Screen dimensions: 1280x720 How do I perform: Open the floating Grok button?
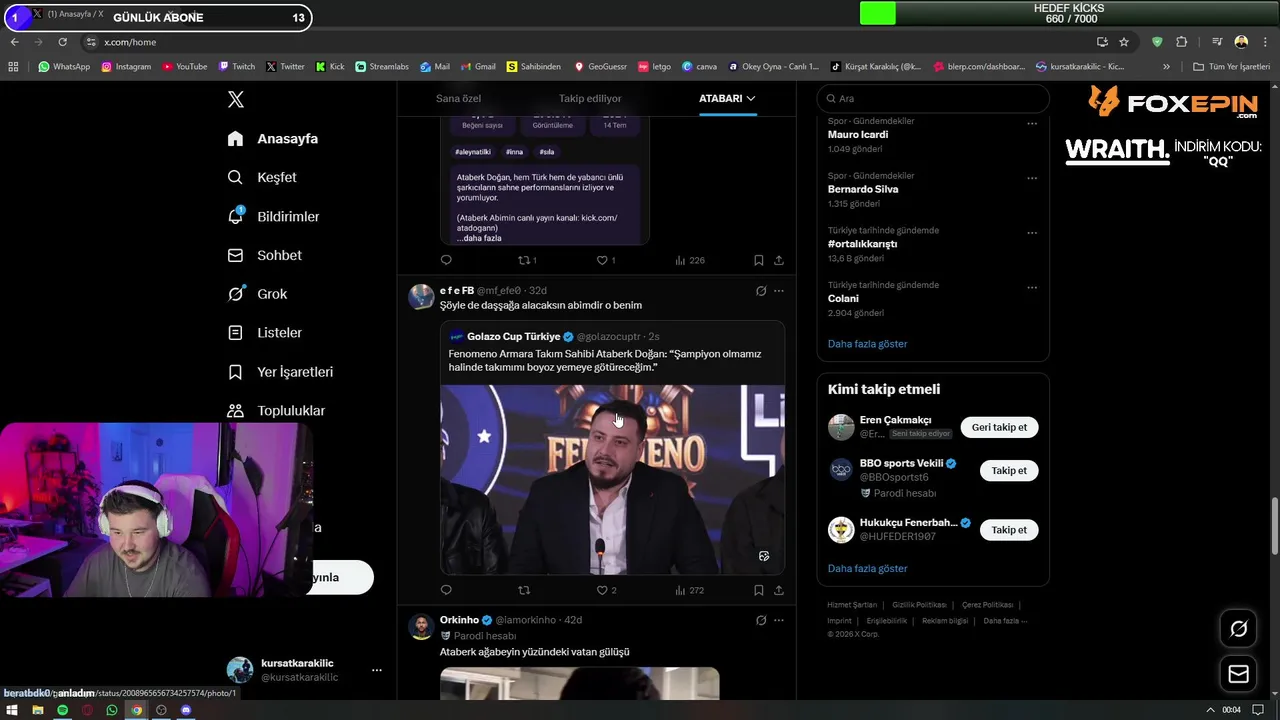point(1238,629)
